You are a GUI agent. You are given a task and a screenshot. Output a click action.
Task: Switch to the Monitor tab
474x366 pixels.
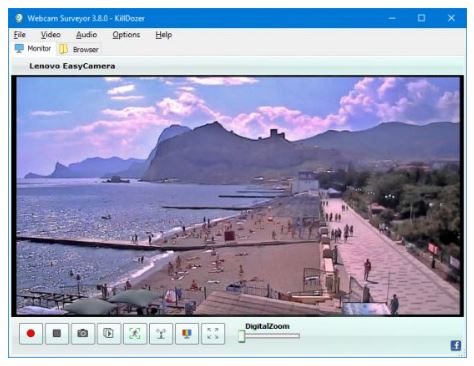pos(33,49)
